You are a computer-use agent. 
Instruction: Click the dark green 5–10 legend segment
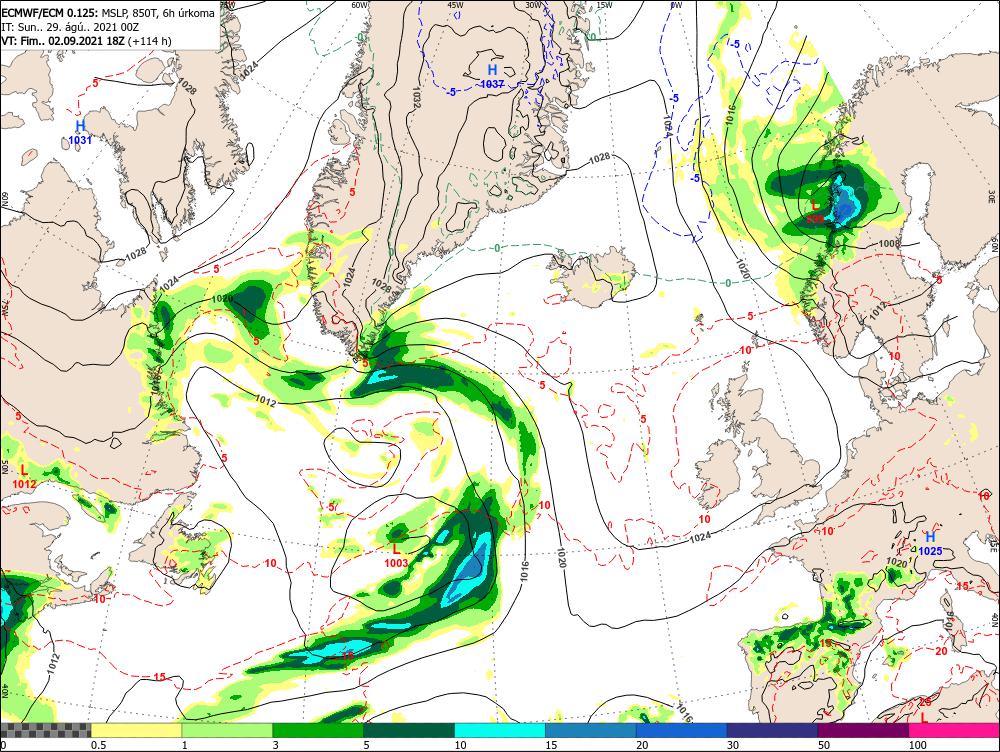(x=409, y=730)
